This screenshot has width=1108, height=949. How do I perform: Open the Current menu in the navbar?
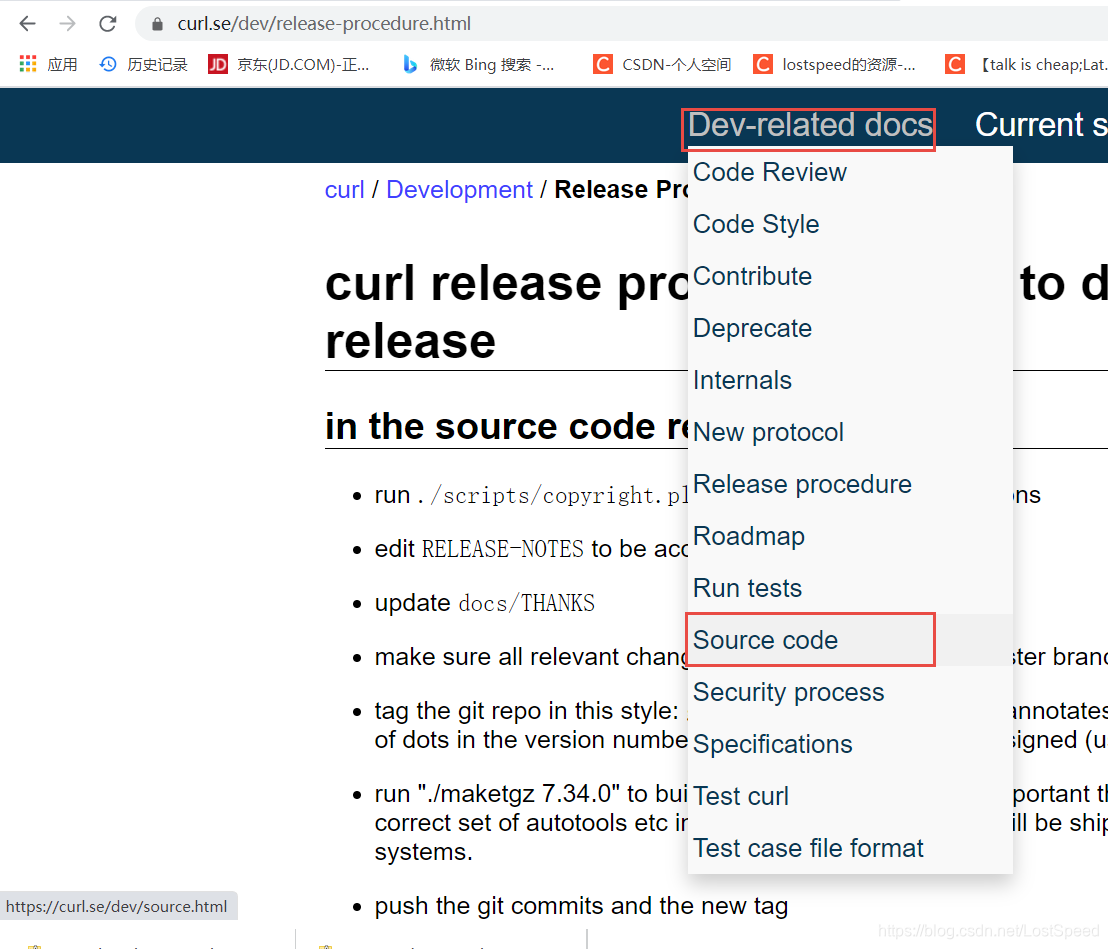(x=1041, y=126)
